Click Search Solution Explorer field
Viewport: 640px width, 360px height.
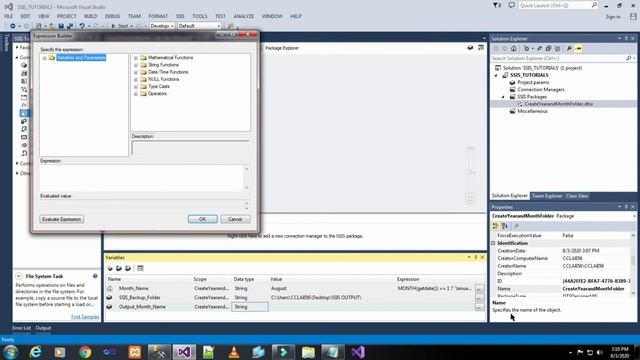pos(558,59)
